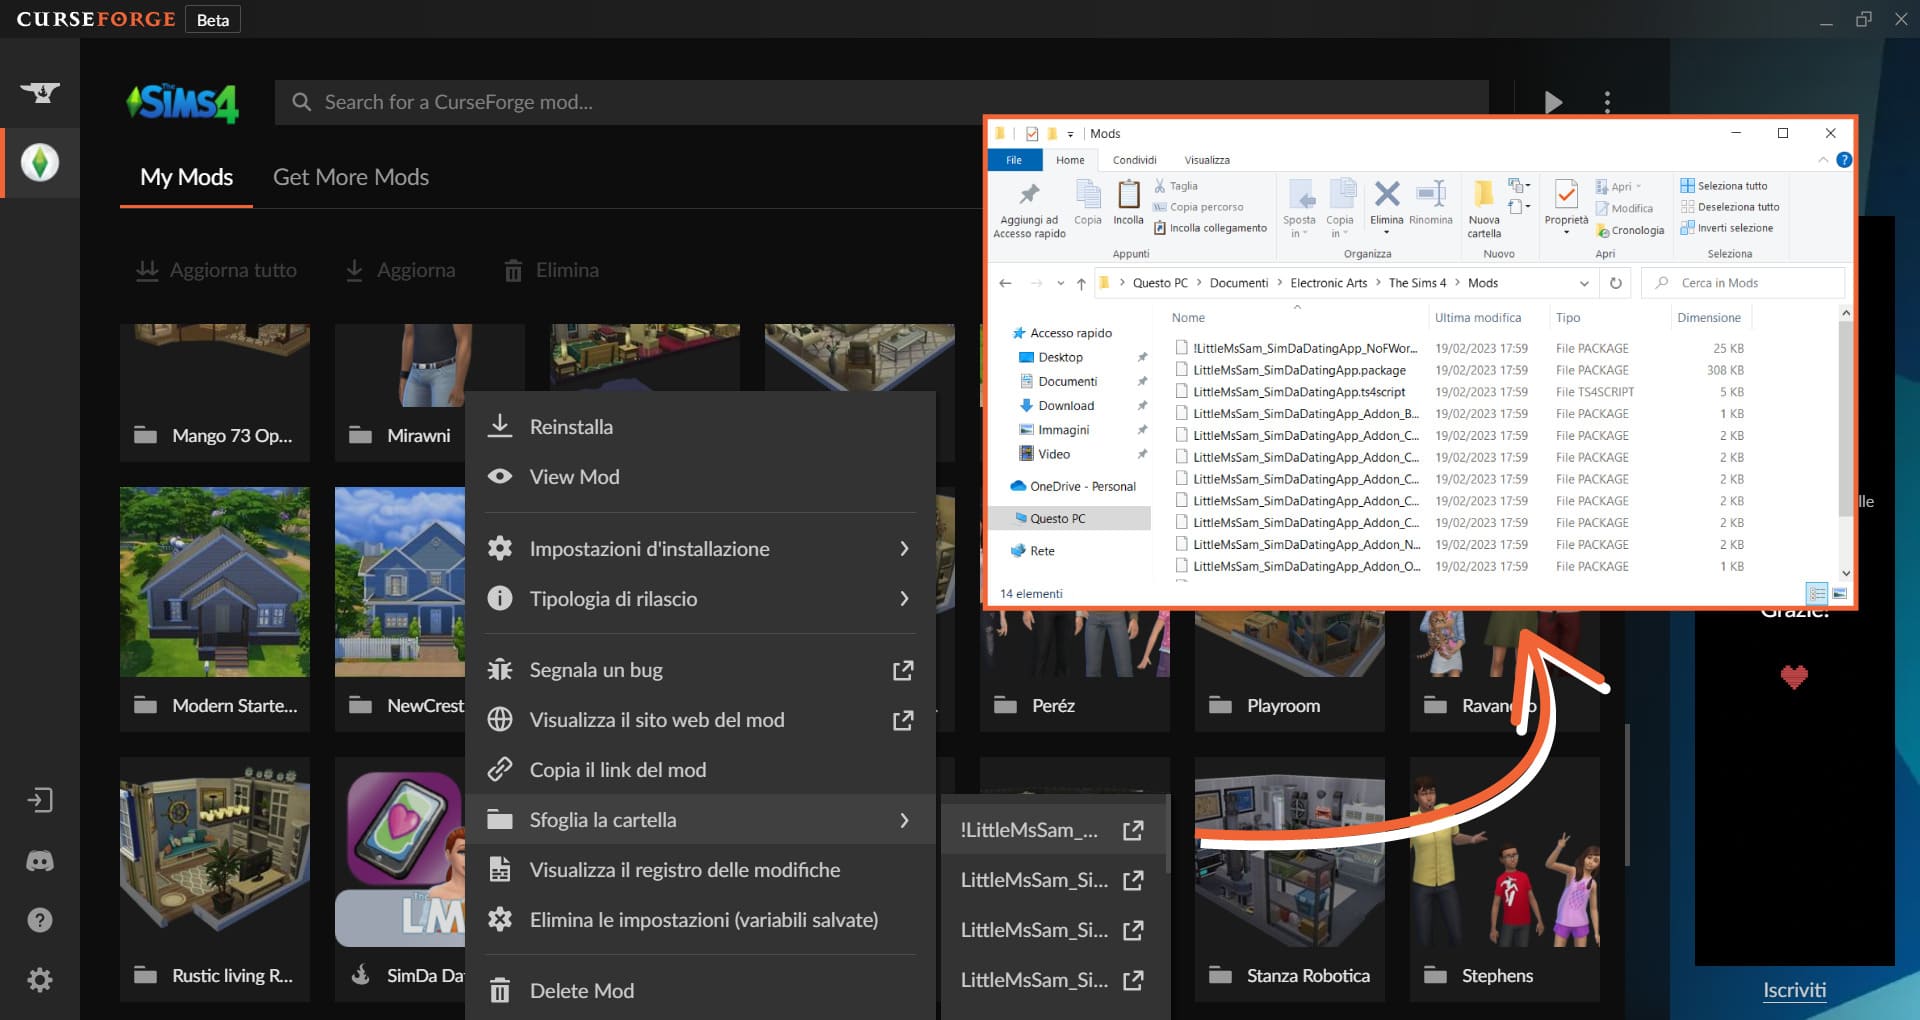Click Copia percorso ribbon item
Image resolution: width=1920 pixels, height=1020 pixels.
click(x=1199, y=207)
